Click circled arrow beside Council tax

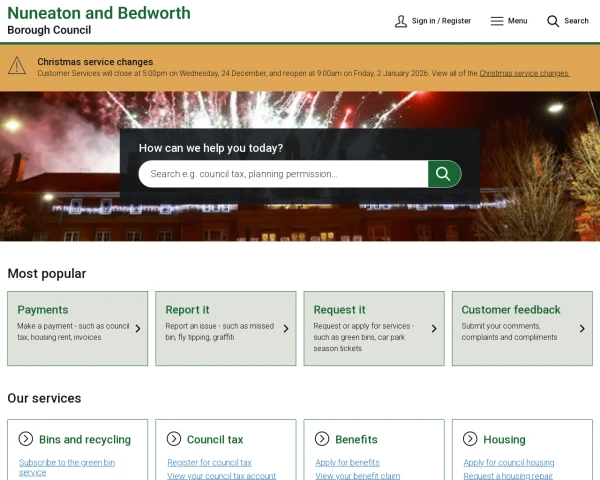174,439
